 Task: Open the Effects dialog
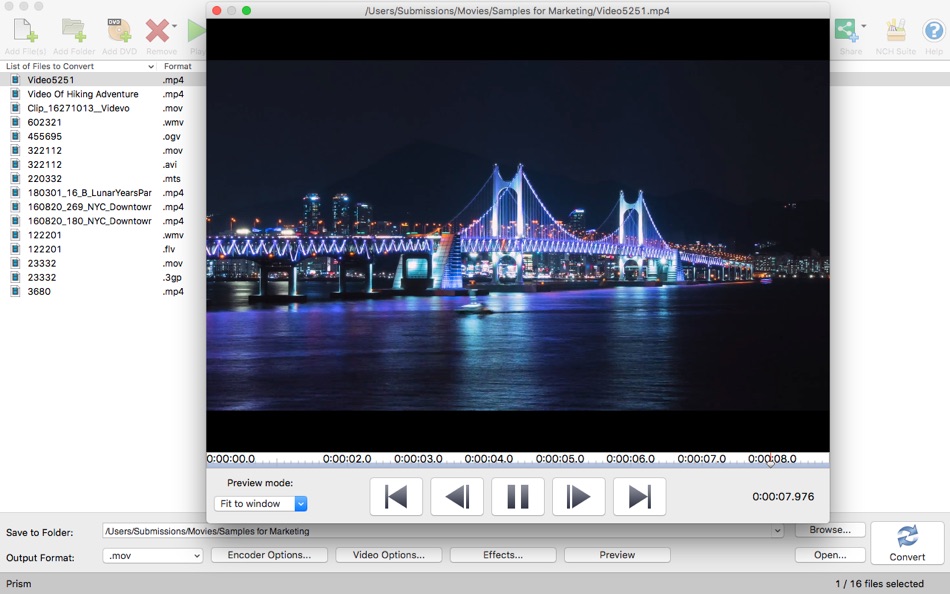coord(502,557)
